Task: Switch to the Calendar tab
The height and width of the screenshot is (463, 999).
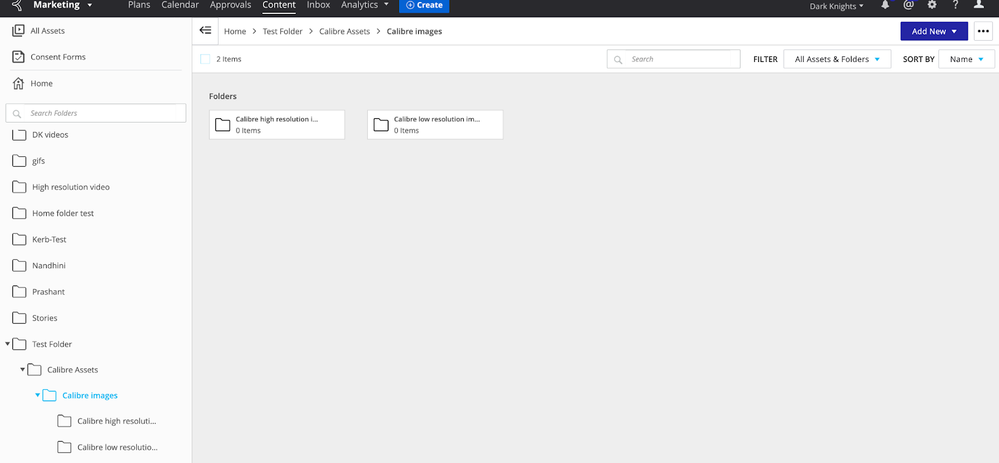Action: tap(180, 5)
